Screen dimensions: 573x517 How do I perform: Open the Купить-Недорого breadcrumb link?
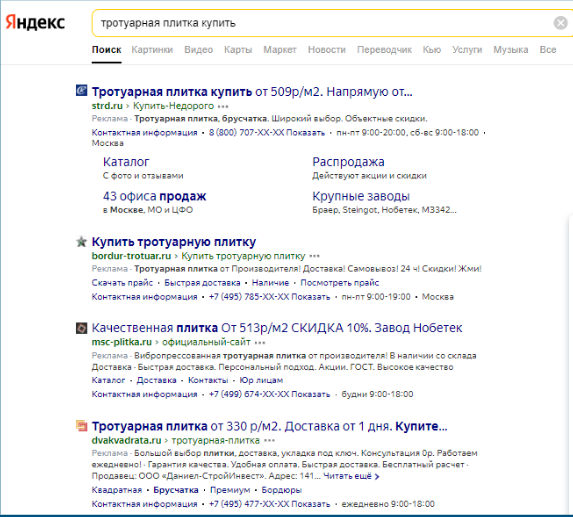[173, 106]
